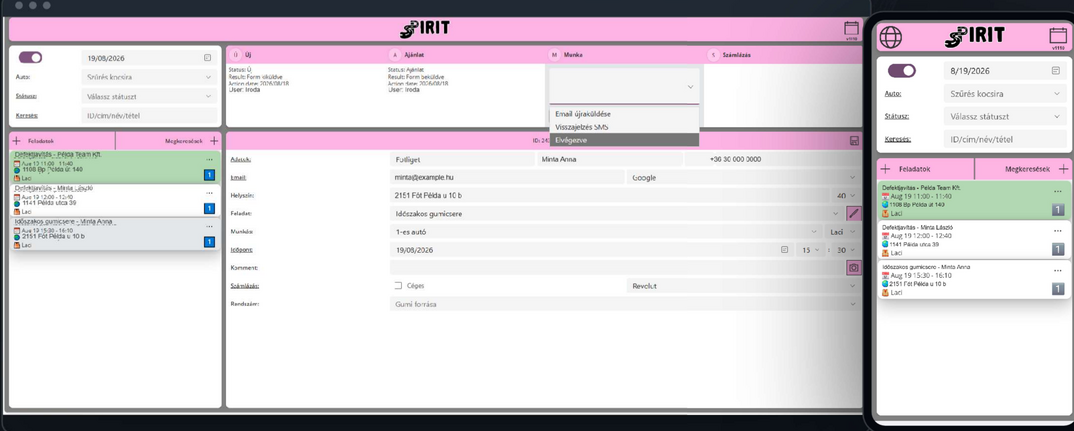The image size is (1074, 431).
Task: Open desktop Szűrés kocsira dropdown
Action: [150, 77]
